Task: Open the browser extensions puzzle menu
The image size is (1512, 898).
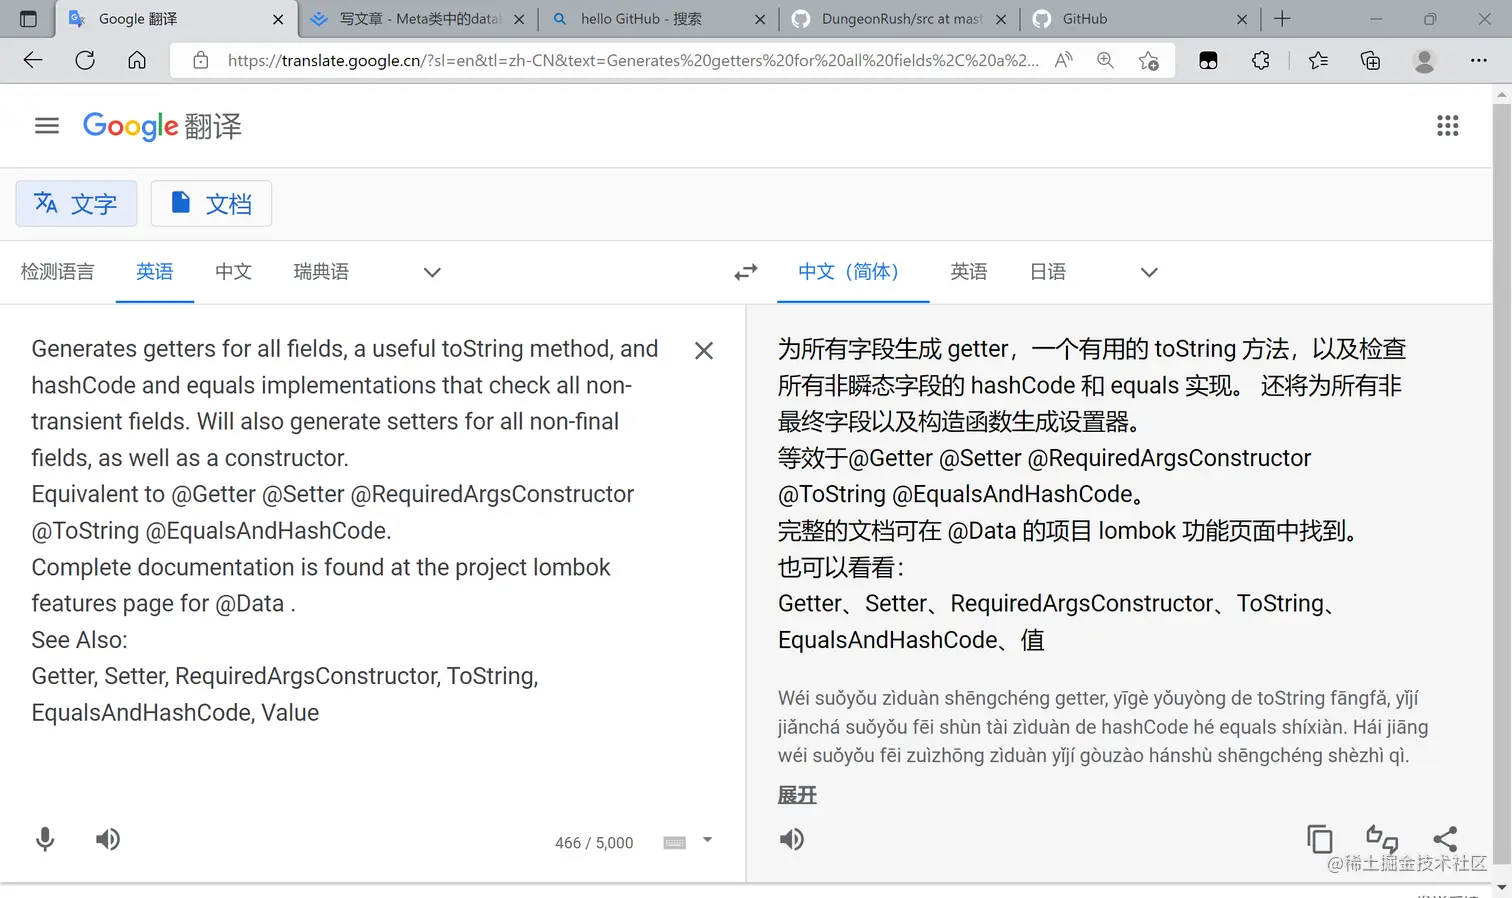Action: (x=1261, y=60)
